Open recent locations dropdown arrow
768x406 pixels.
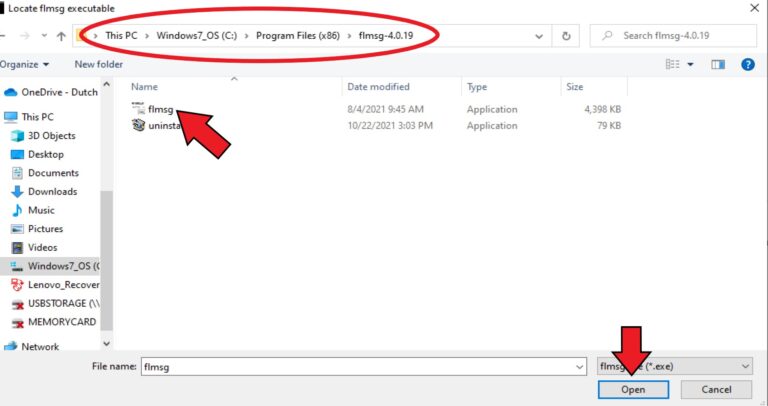click(44, 36)
